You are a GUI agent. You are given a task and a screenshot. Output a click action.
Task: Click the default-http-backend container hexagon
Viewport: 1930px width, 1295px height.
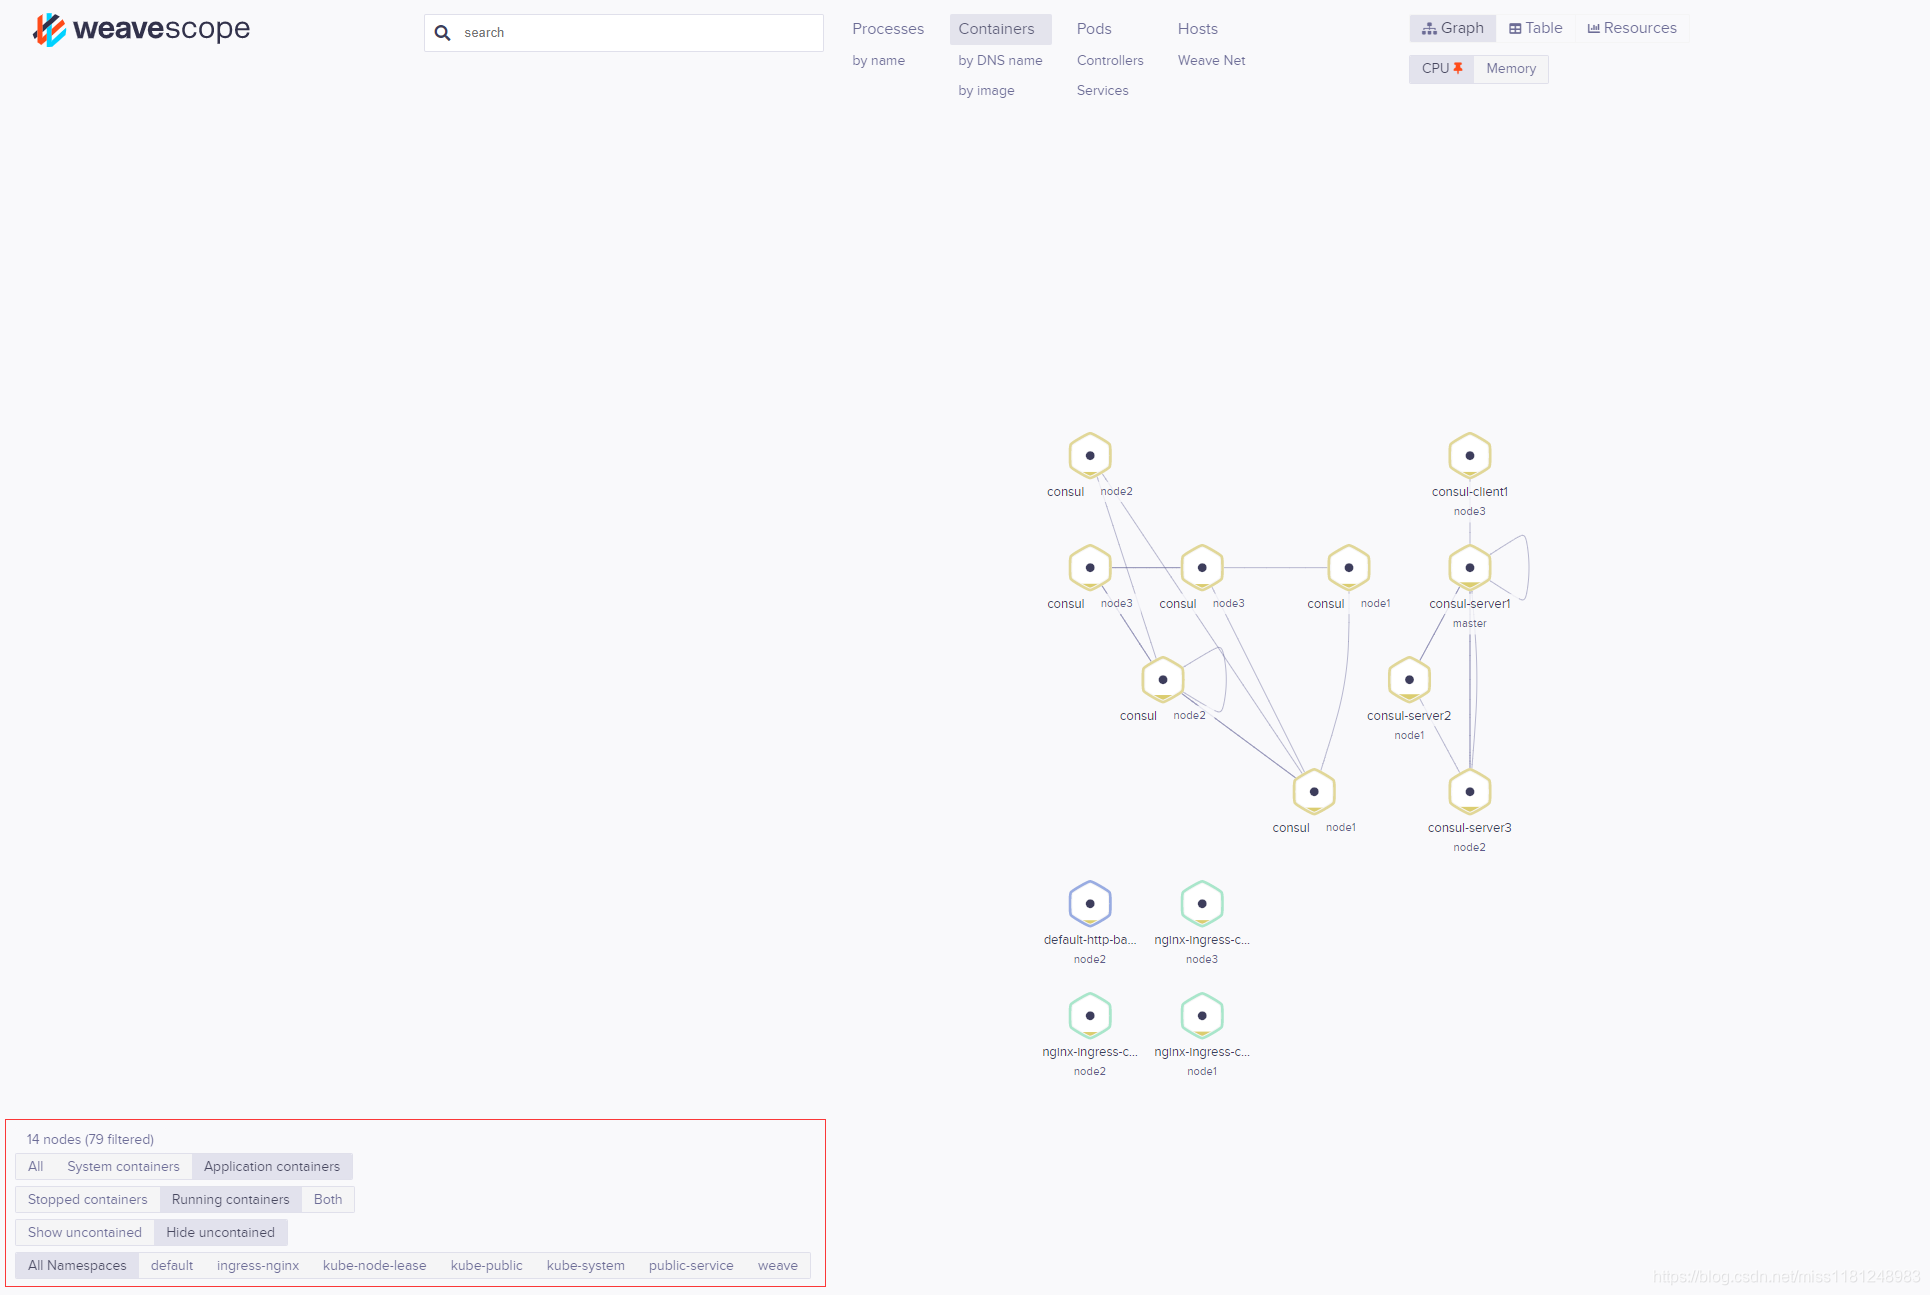coord(1089,904)
